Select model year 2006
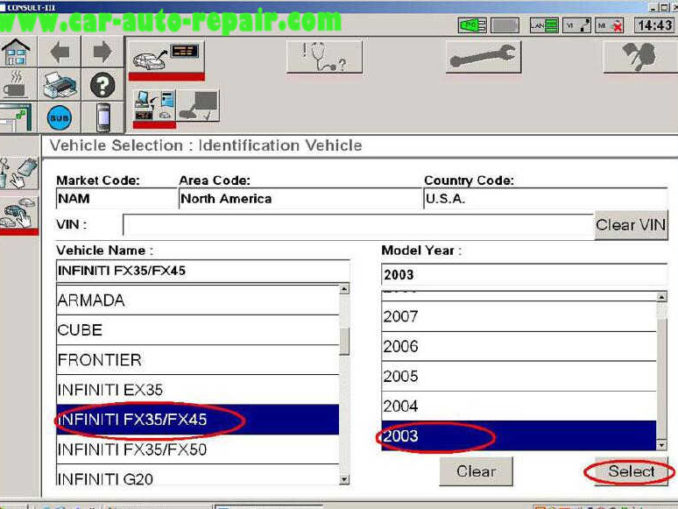678x509 pixels. (x=519, y=346)
